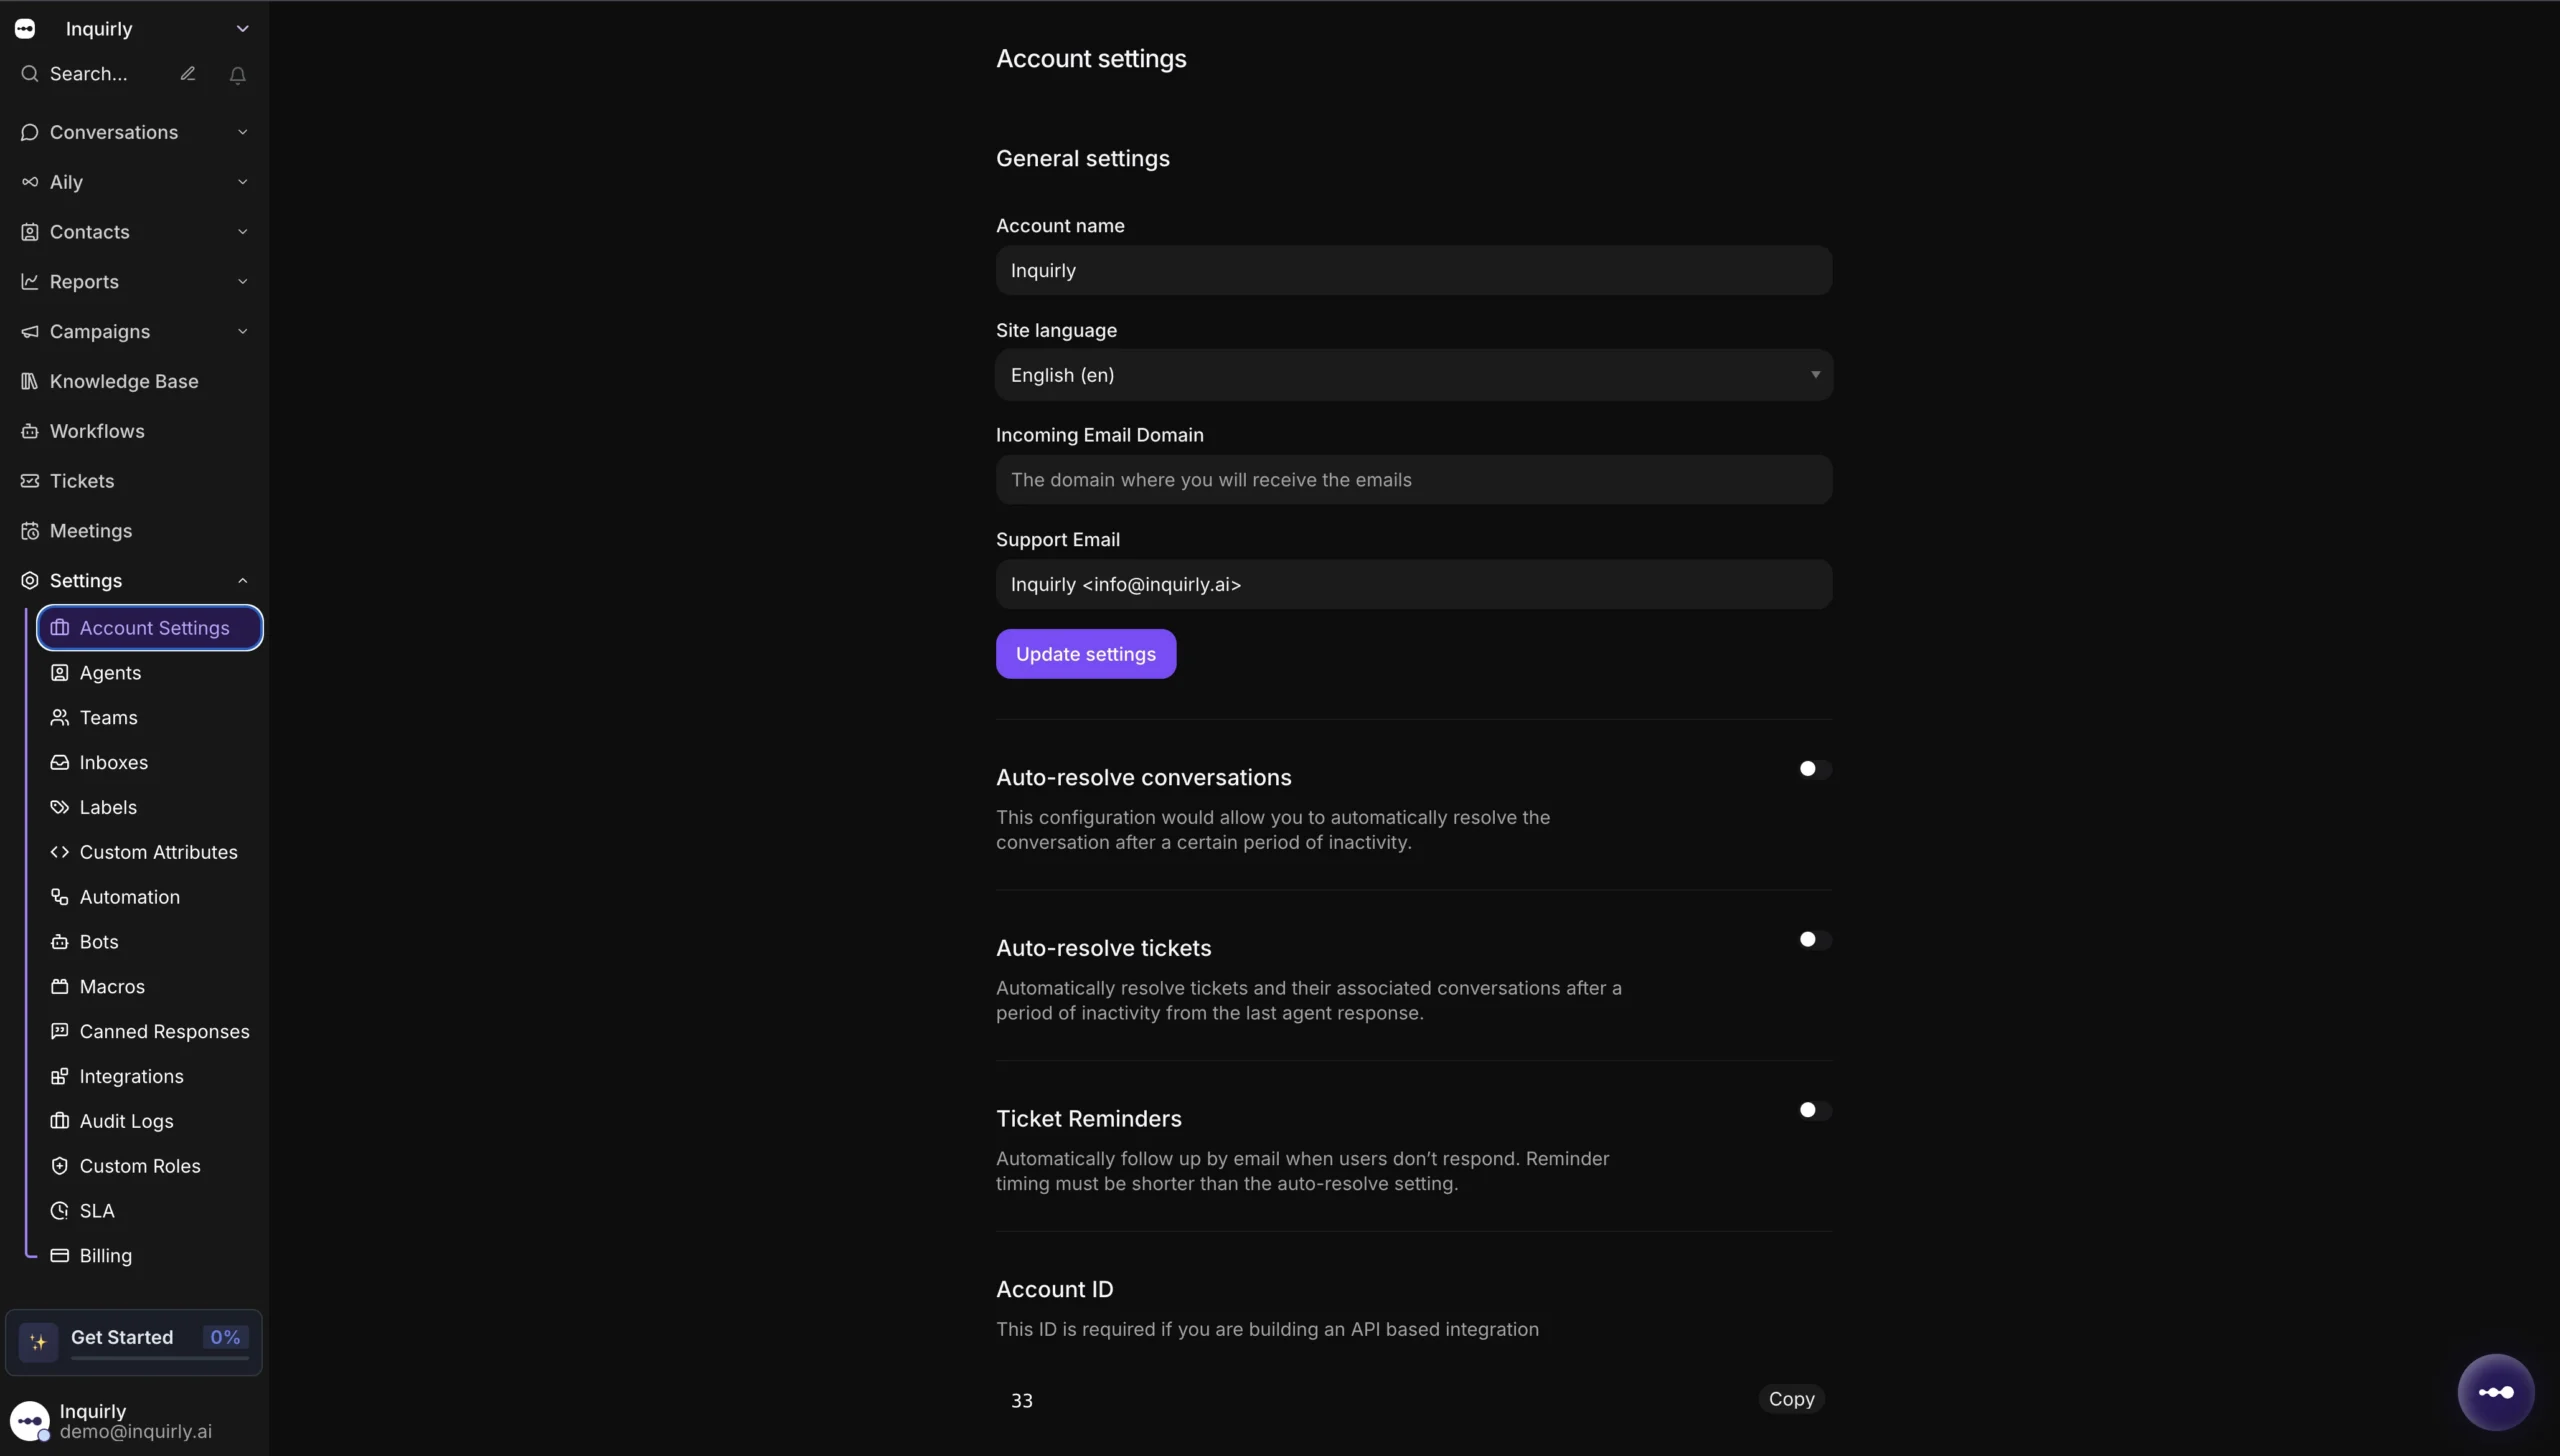Click the Inquirly user avatar
The width and height of the screenshot is (2560, 1456).
coord(29,1421)
